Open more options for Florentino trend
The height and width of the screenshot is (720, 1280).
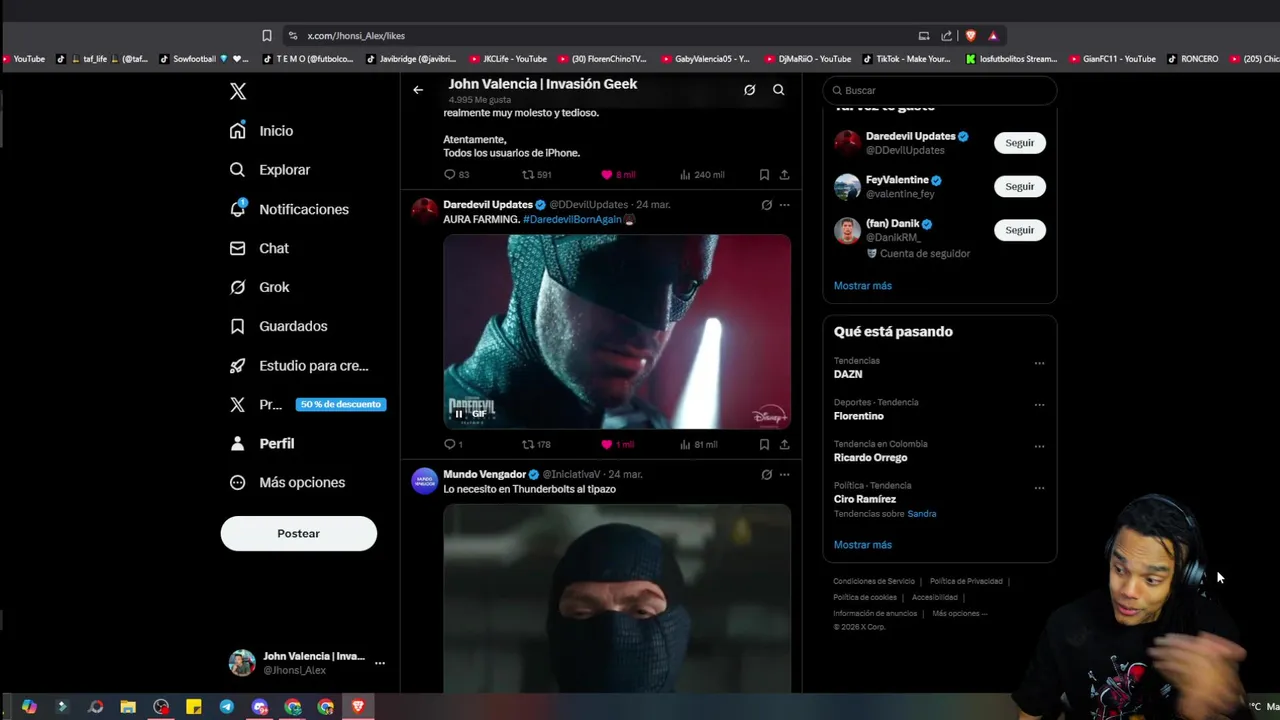[x=1039, y=405]
